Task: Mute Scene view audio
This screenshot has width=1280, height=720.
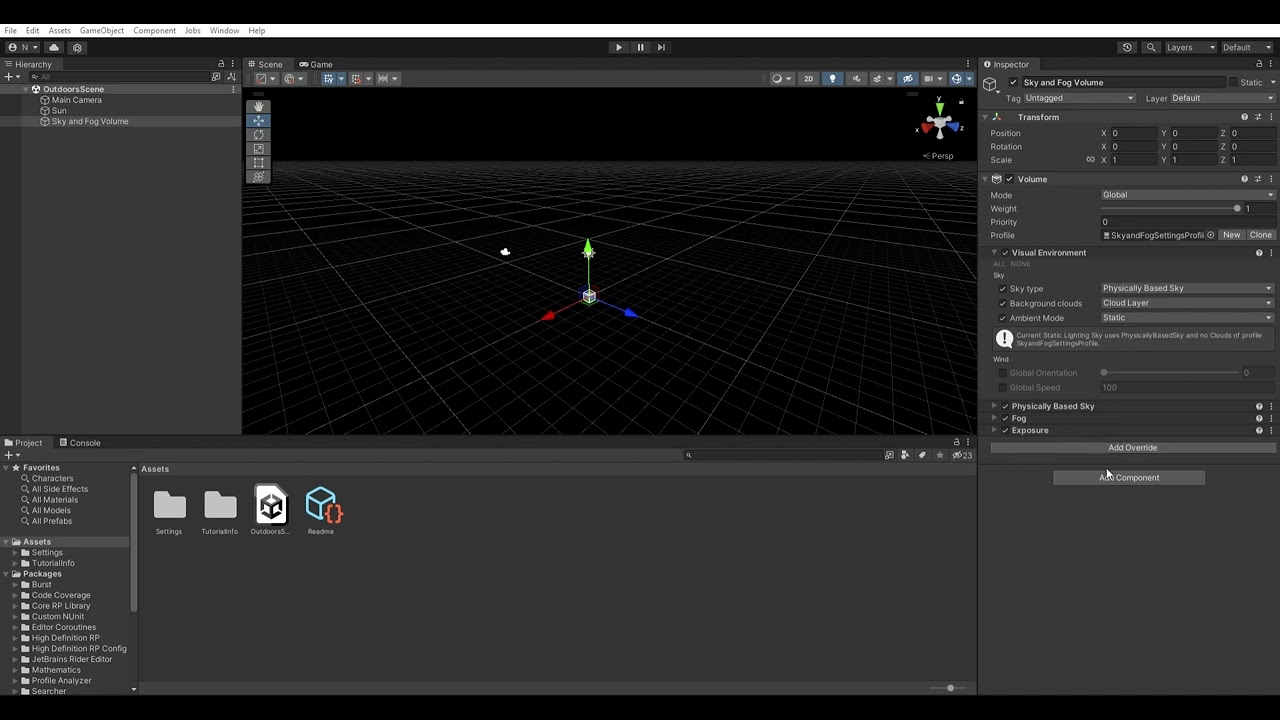Action: point(856,78)
